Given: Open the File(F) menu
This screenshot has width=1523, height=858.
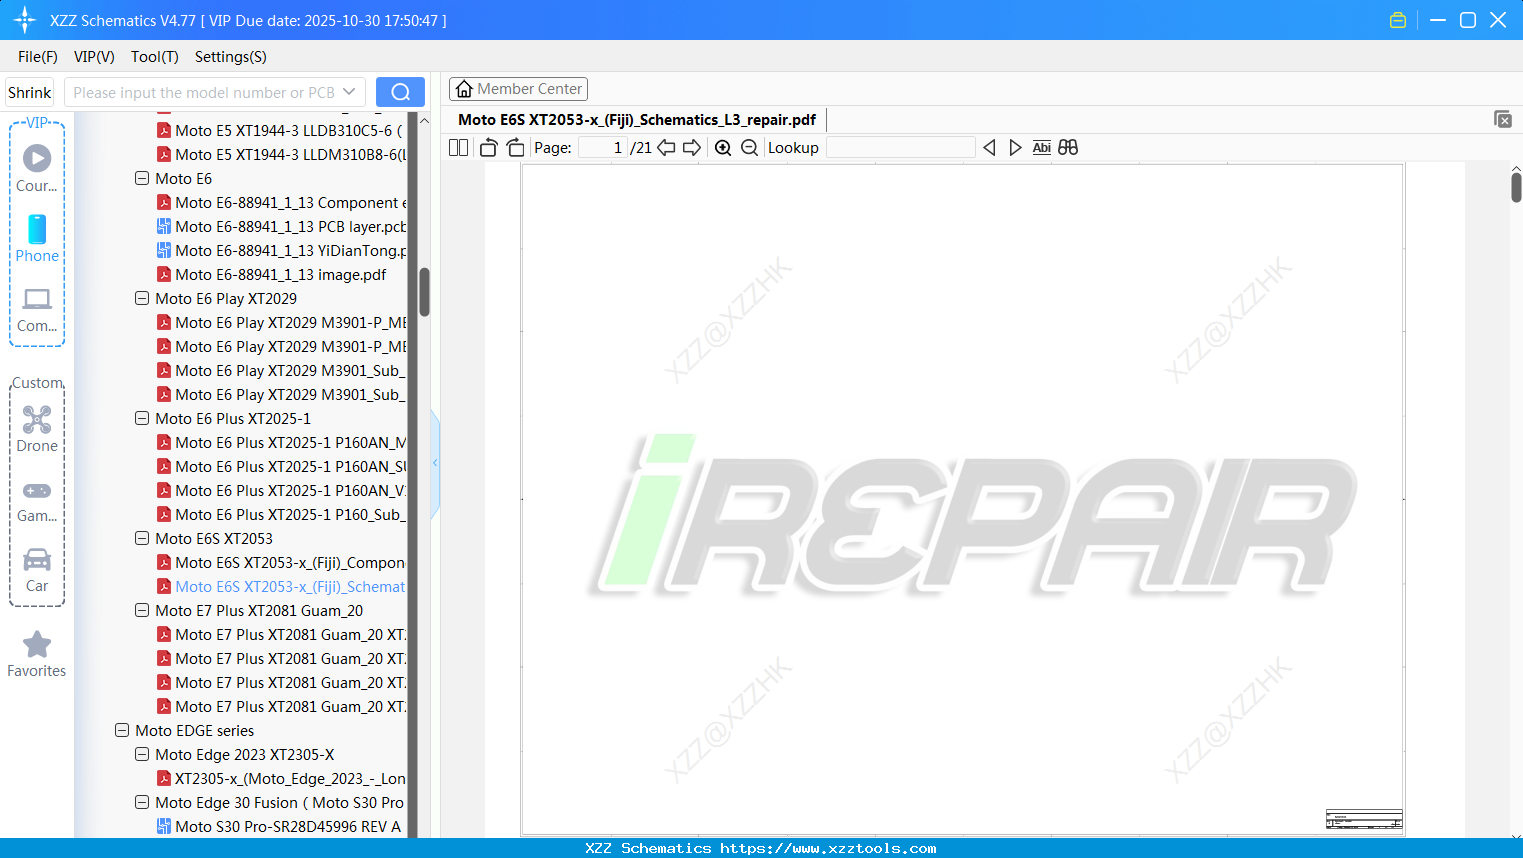Looking at the screenshot, I should pyautogui.click(x=38, y=57).
